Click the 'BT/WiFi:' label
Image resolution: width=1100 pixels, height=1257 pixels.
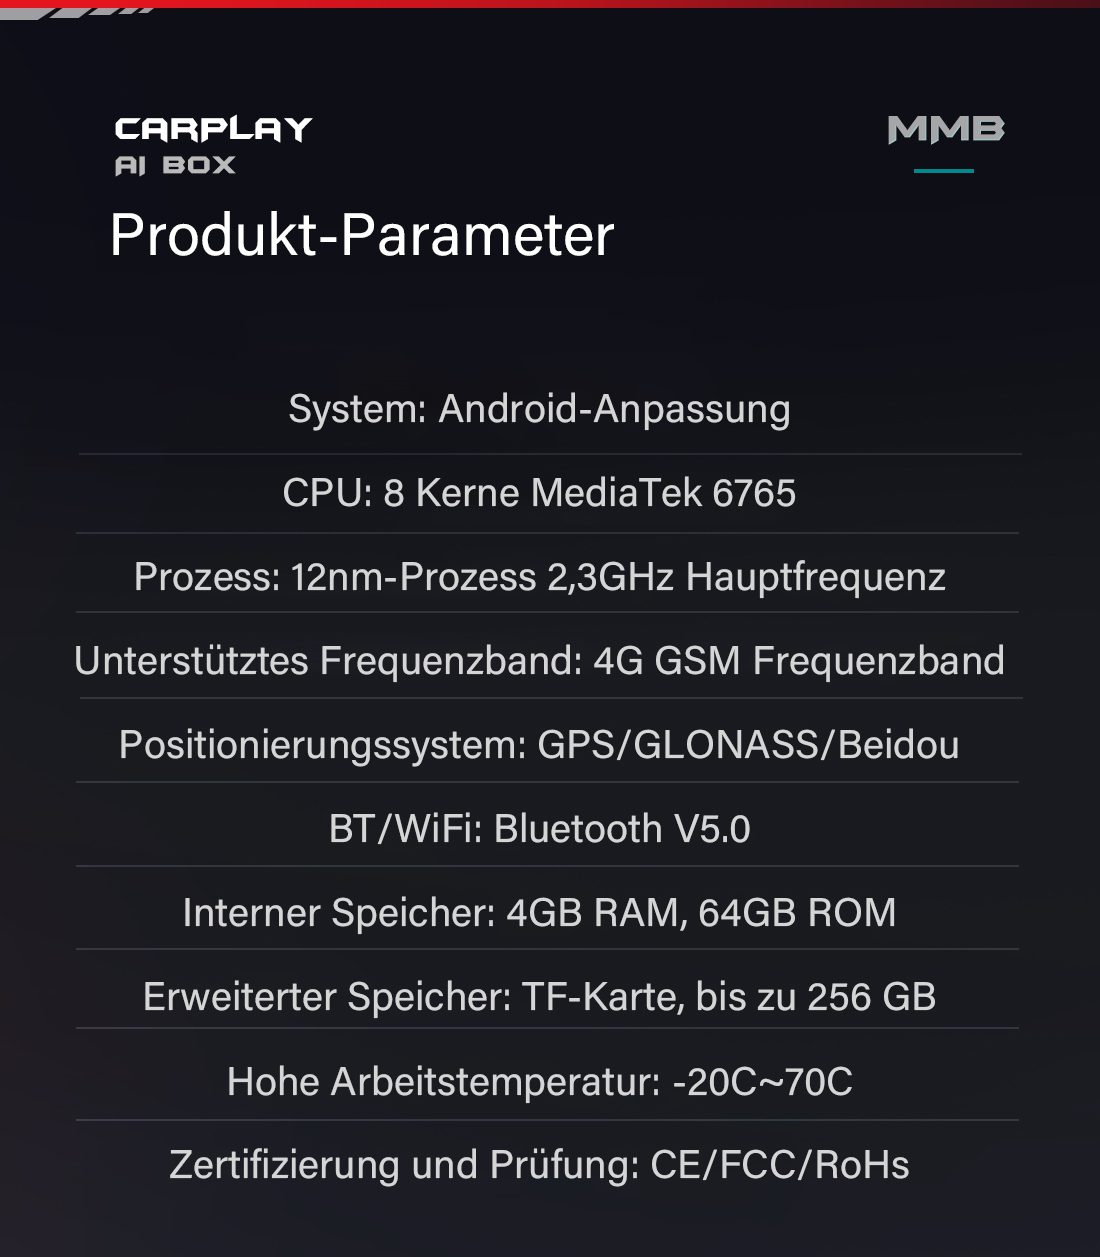click(406, 829)
